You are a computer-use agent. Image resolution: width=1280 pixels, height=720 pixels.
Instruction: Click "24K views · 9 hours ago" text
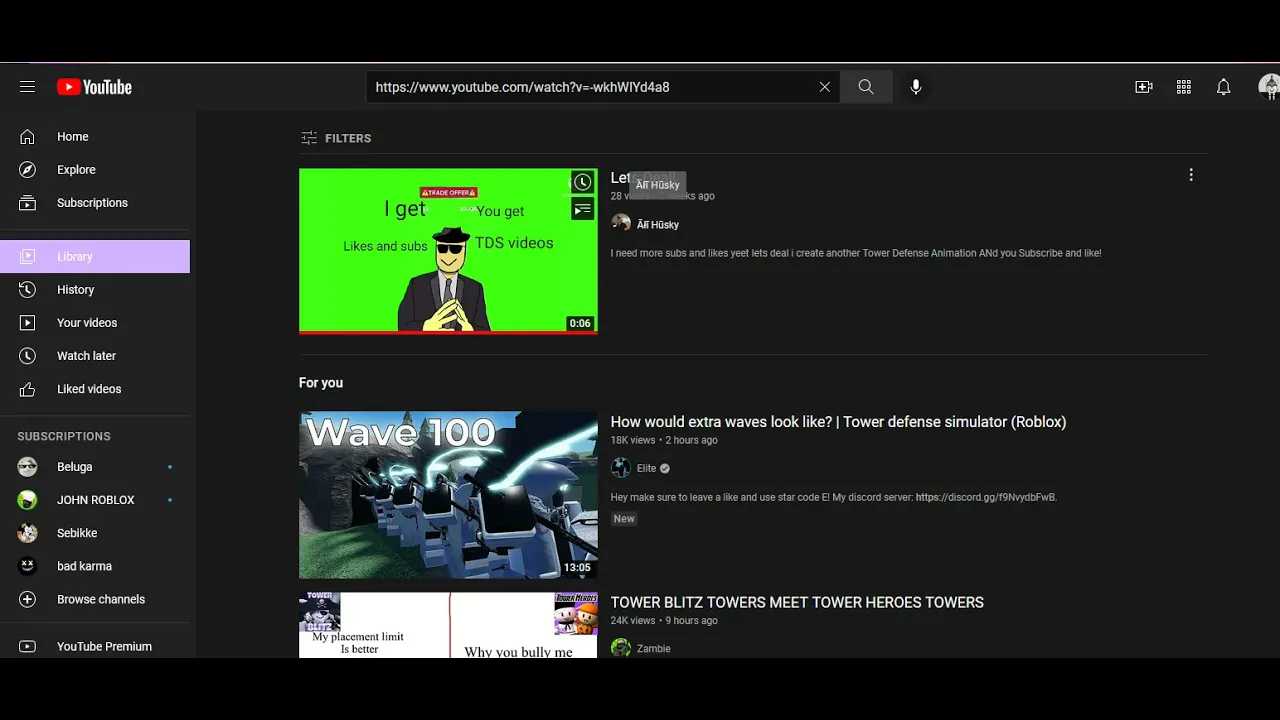664,621
